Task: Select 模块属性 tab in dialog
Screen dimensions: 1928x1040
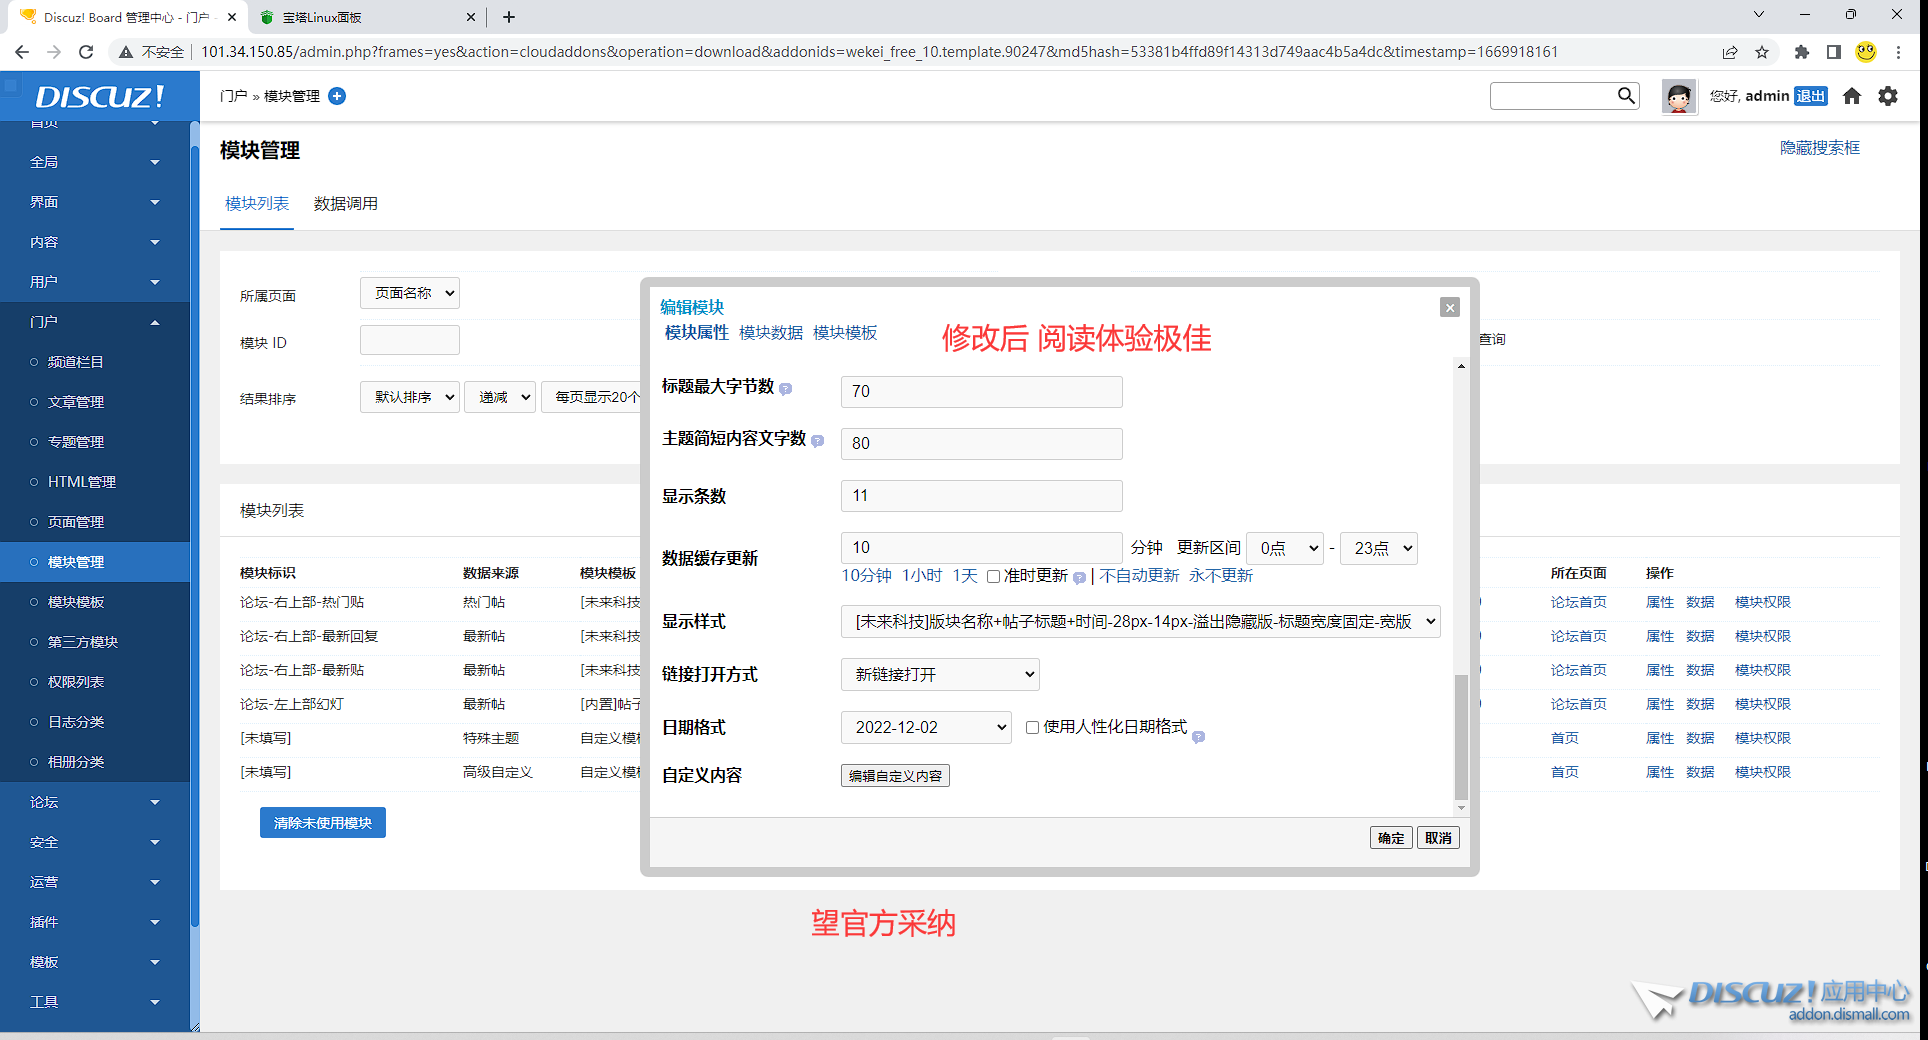Action: point(697,333)
